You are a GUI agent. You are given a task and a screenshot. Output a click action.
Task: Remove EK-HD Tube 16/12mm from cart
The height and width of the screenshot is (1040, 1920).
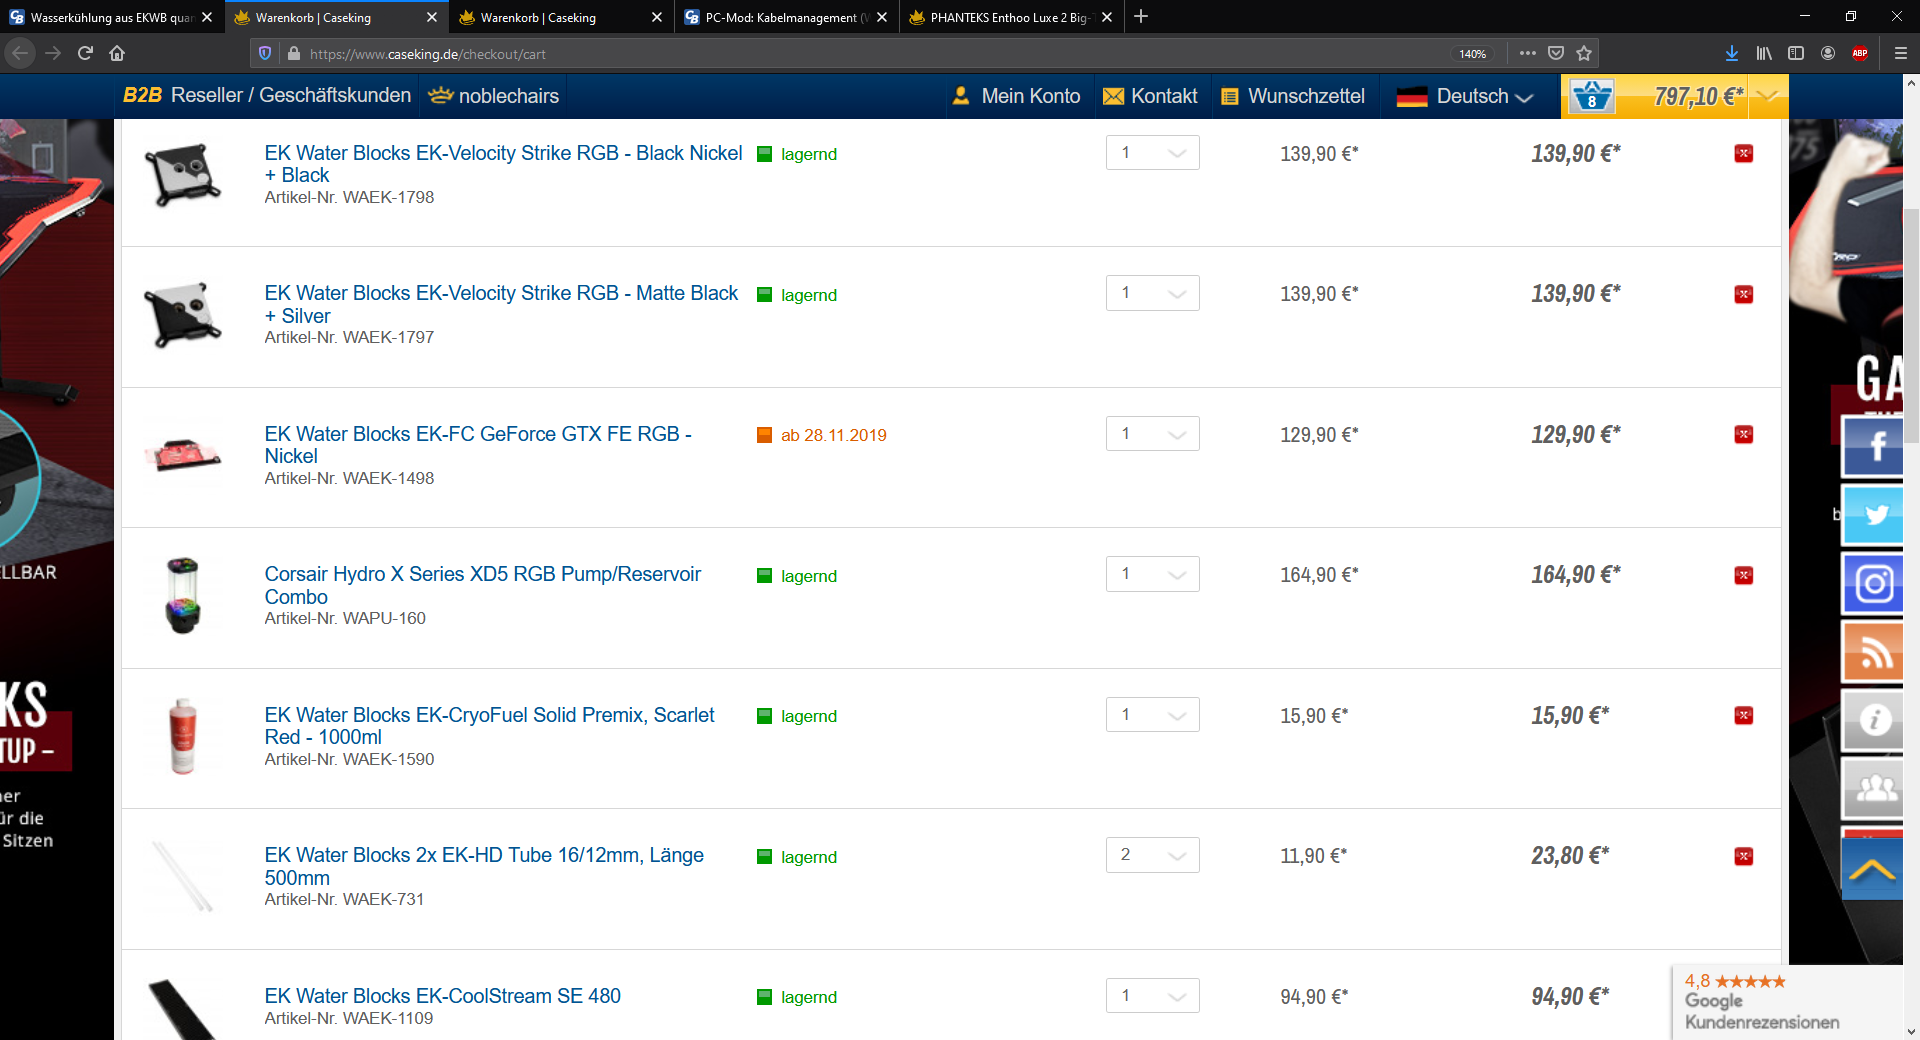click(x=1743, y=856)
